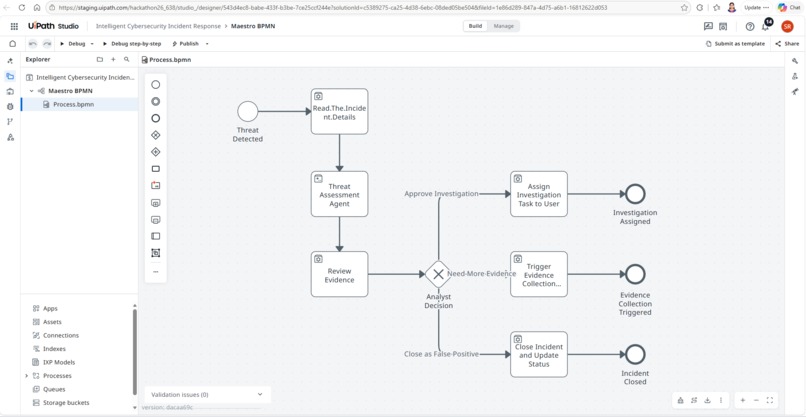
Task: Select Review Evidence task node
Action: click(339, 274)
